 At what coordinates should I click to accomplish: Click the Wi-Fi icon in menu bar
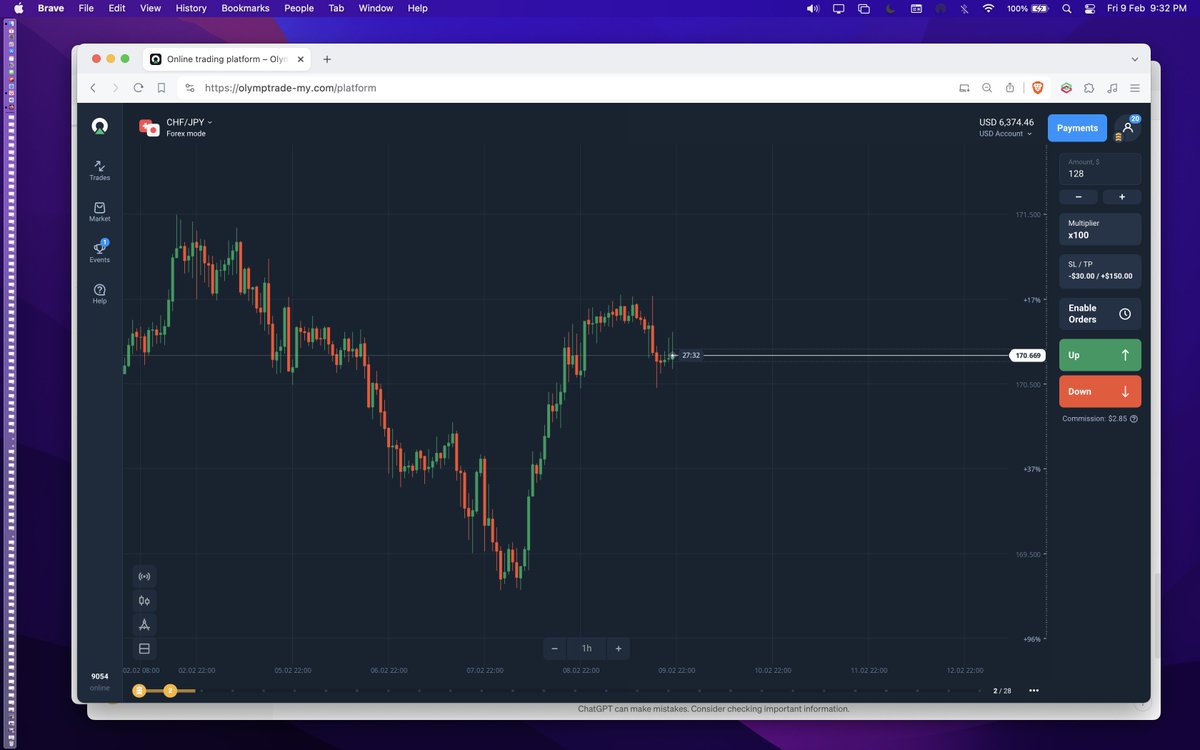tap(989, 8)
